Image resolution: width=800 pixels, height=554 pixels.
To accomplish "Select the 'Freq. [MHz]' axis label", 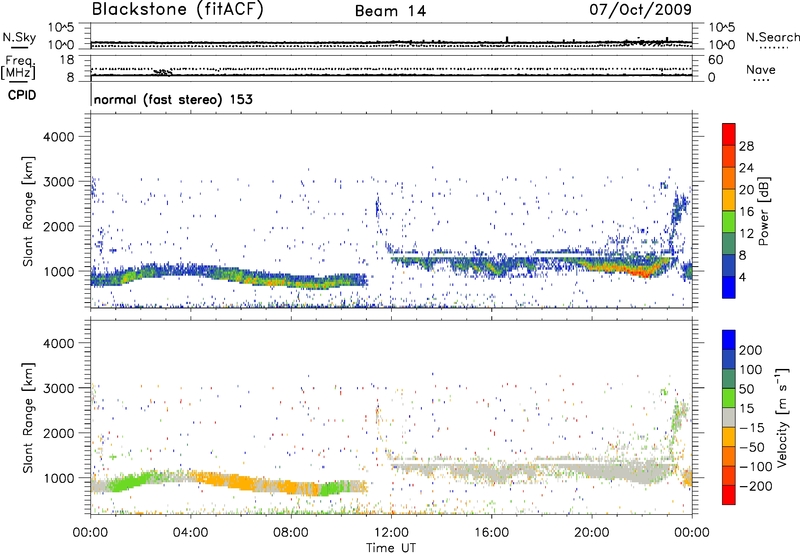I will (18, 68).
